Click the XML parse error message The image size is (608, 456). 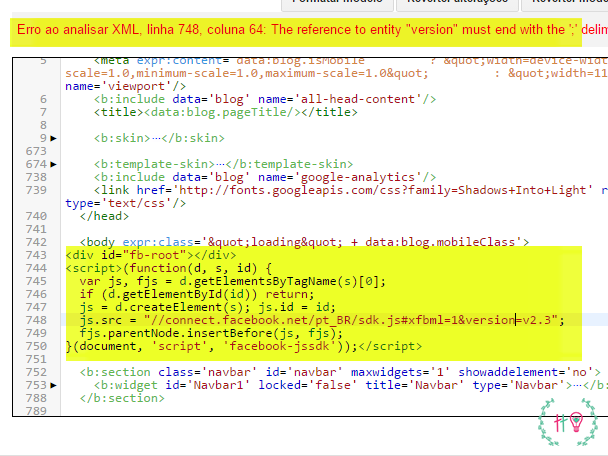pyautogui.click(x=312, y=30)
